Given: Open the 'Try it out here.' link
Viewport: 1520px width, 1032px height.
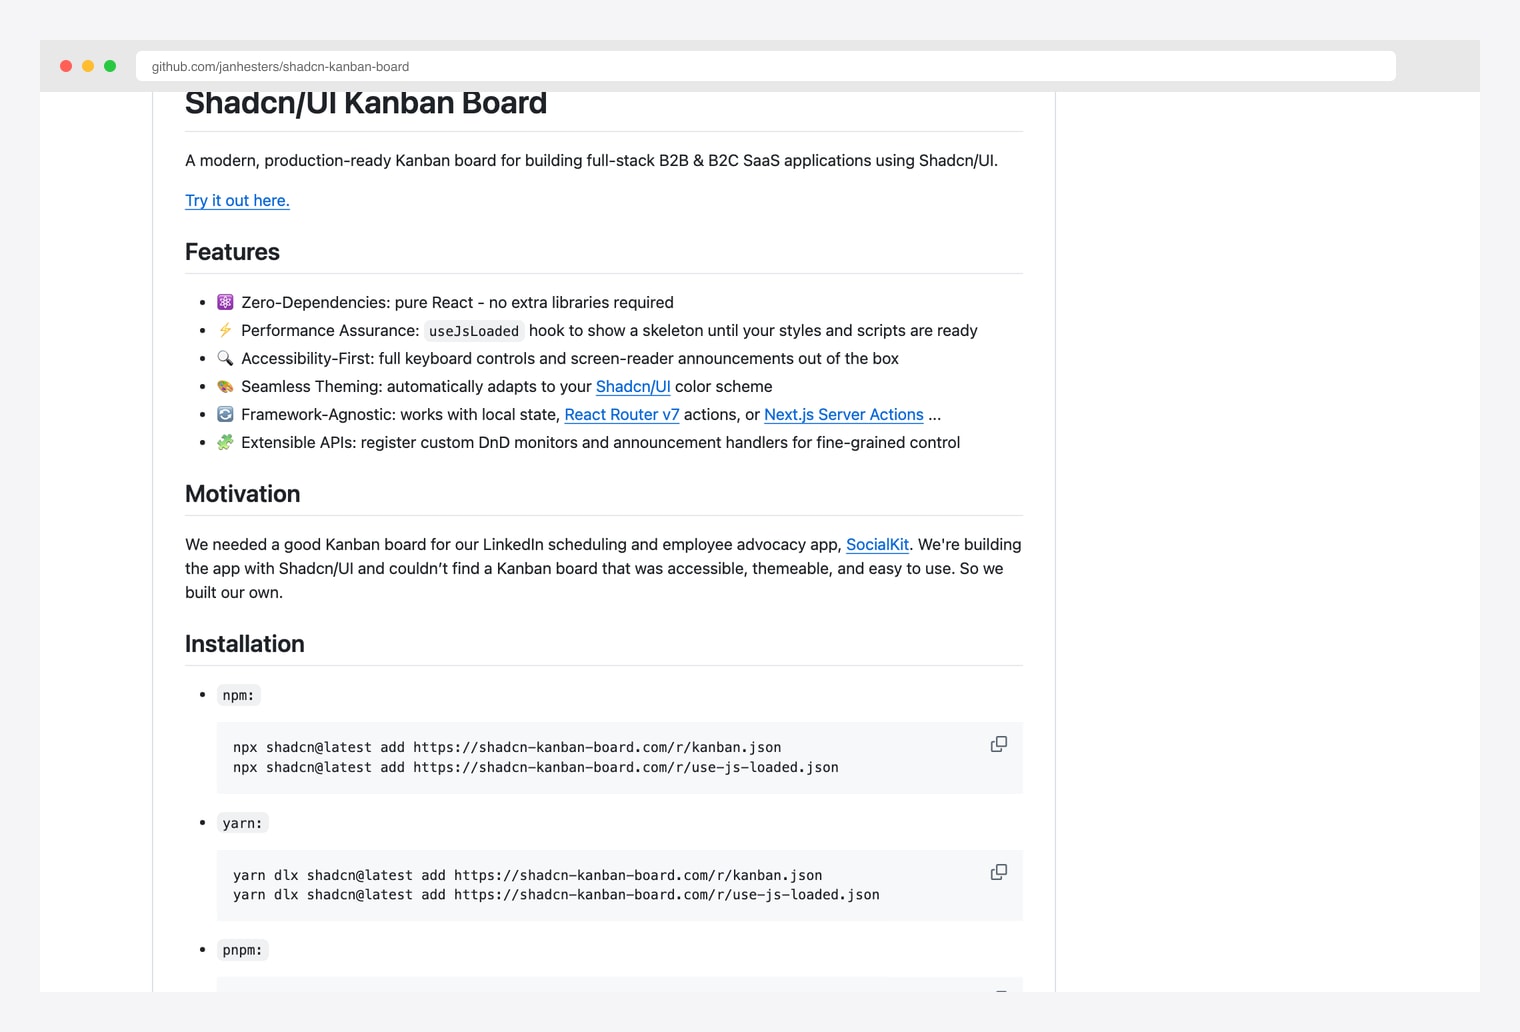Looking at the screenshot, I should coord(237,200).
